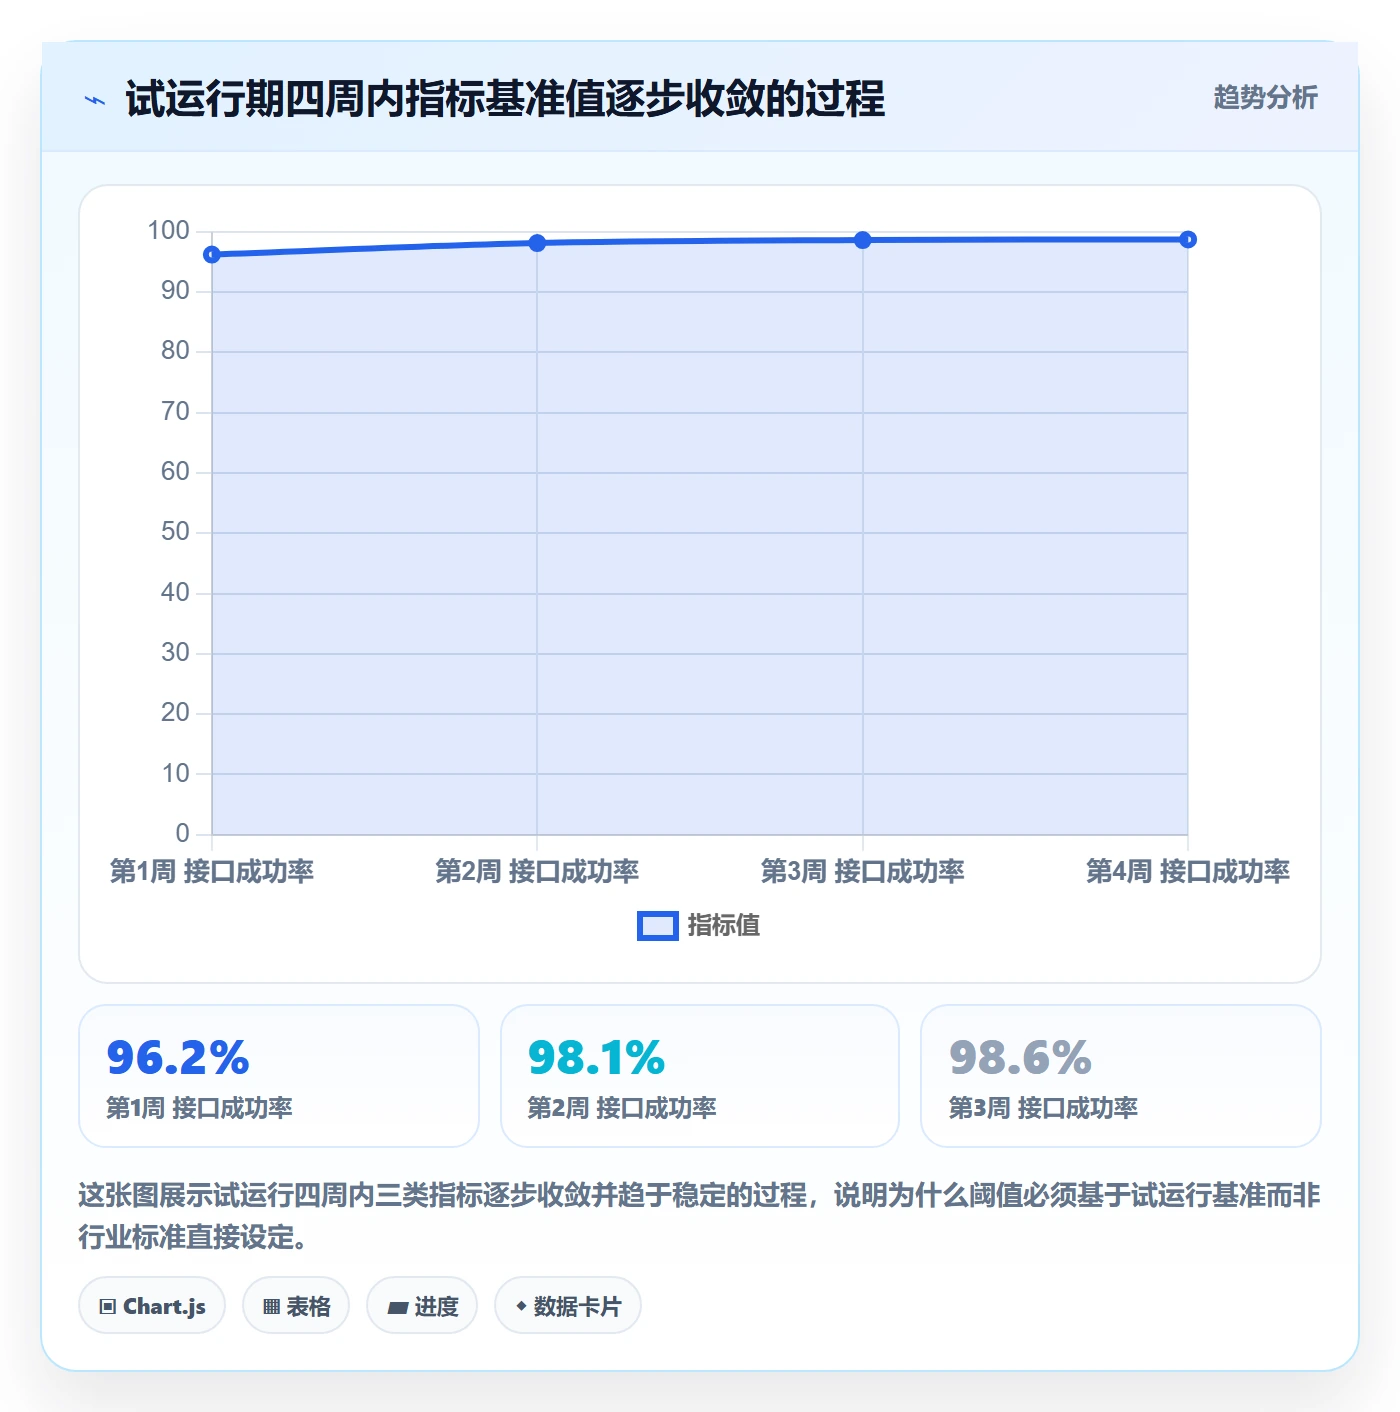Click the description paragraph starting 这张图展示

pyautogui.click(x=700, y=1216)
